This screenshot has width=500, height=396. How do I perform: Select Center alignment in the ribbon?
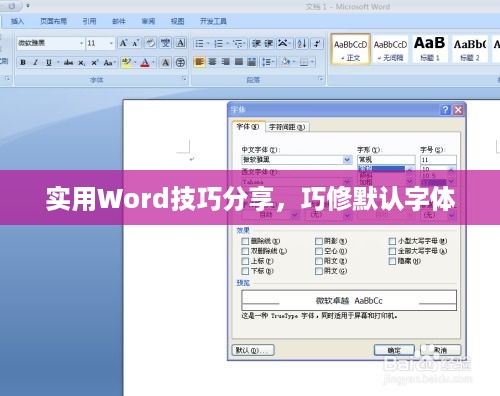(x=212, y=62)
